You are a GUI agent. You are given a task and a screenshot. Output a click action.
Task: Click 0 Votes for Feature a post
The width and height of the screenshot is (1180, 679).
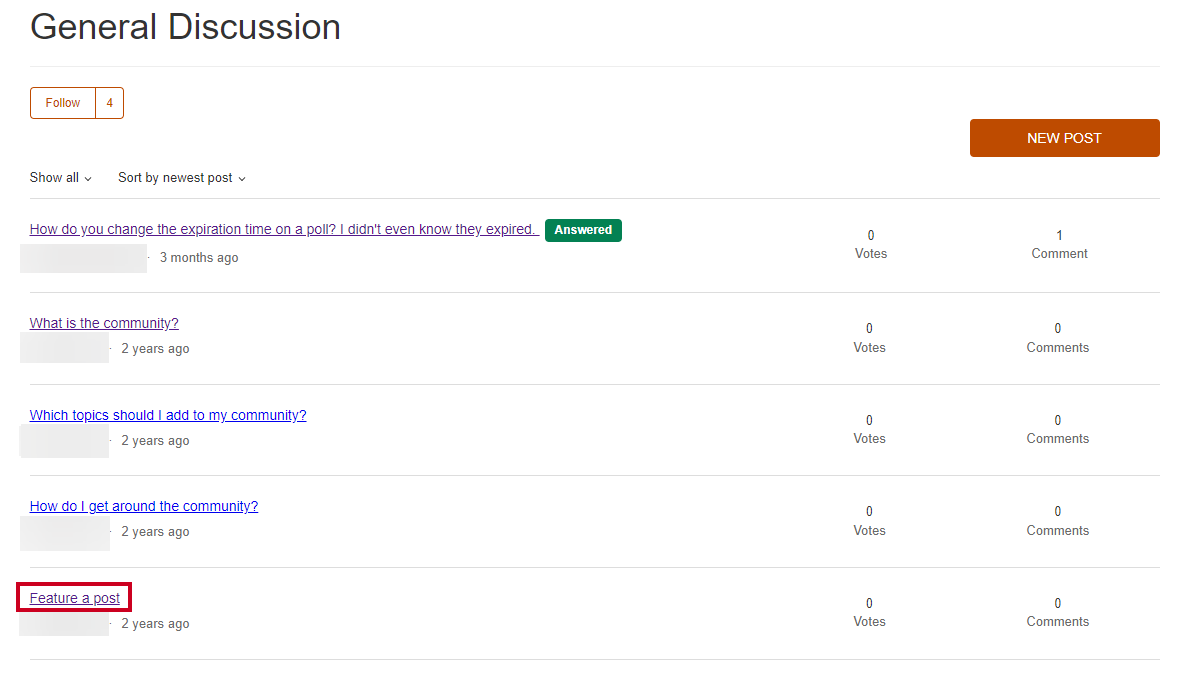869,612
